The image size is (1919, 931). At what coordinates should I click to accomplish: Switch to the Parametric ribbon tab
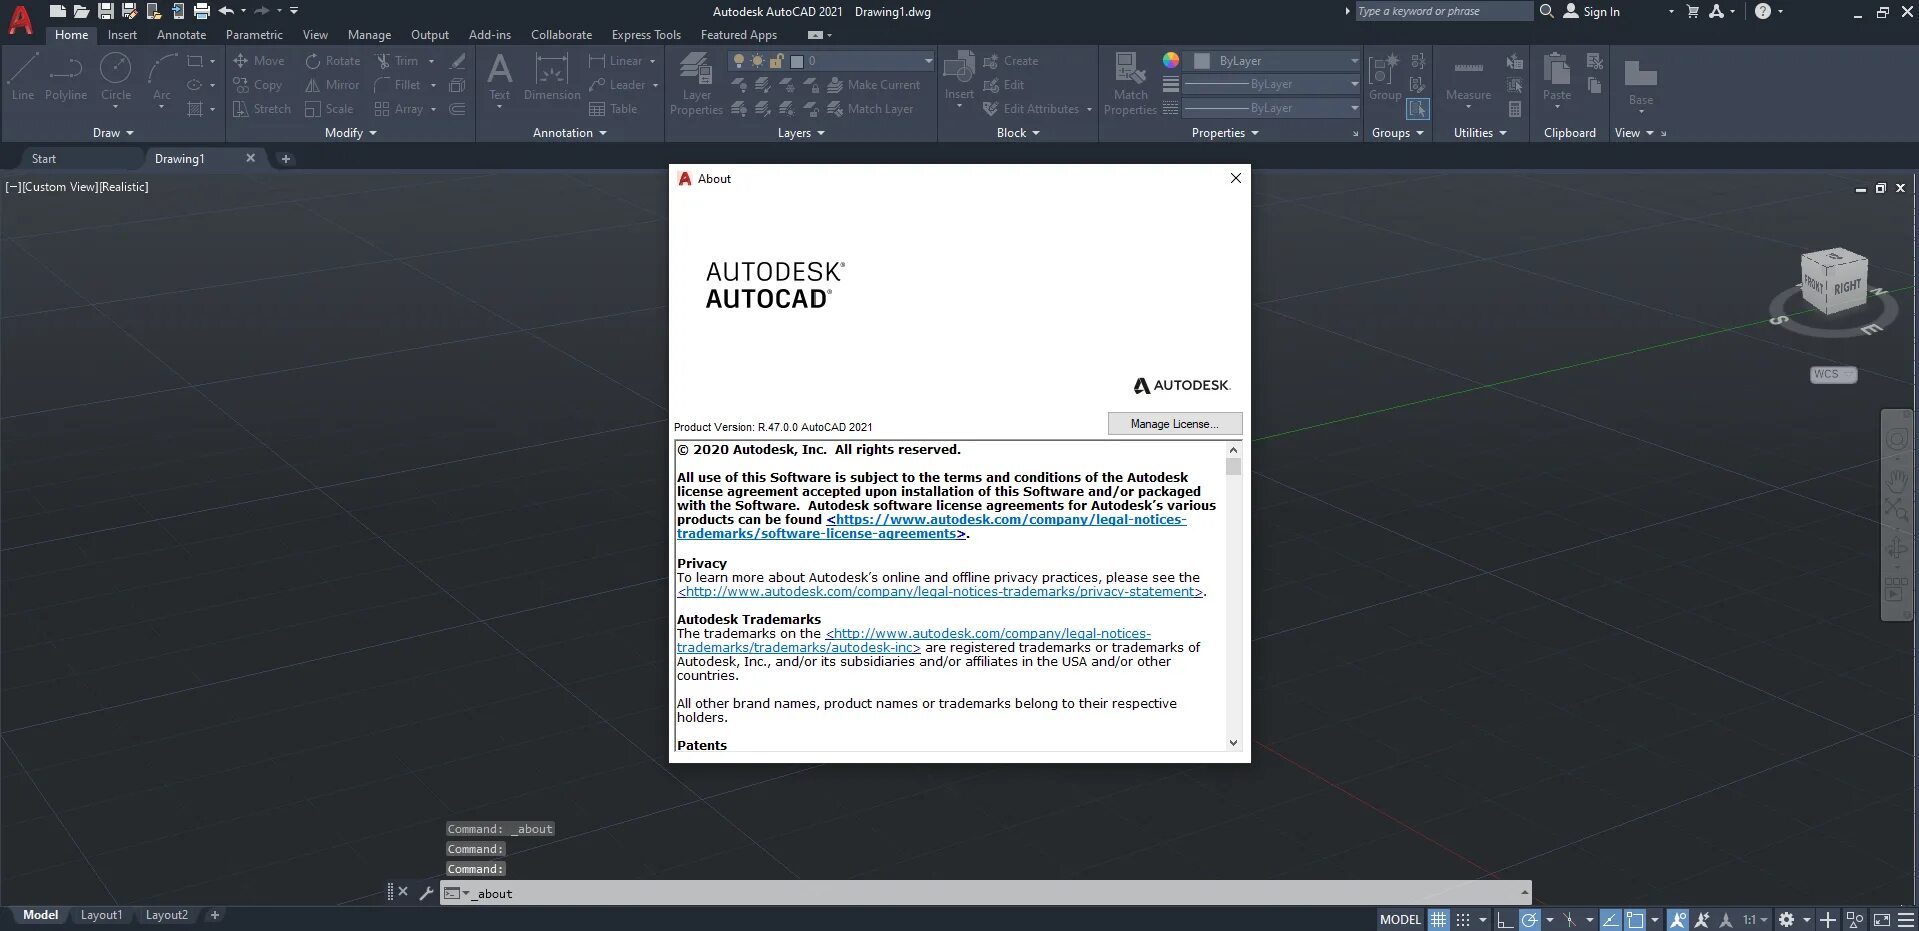[254, 35]
